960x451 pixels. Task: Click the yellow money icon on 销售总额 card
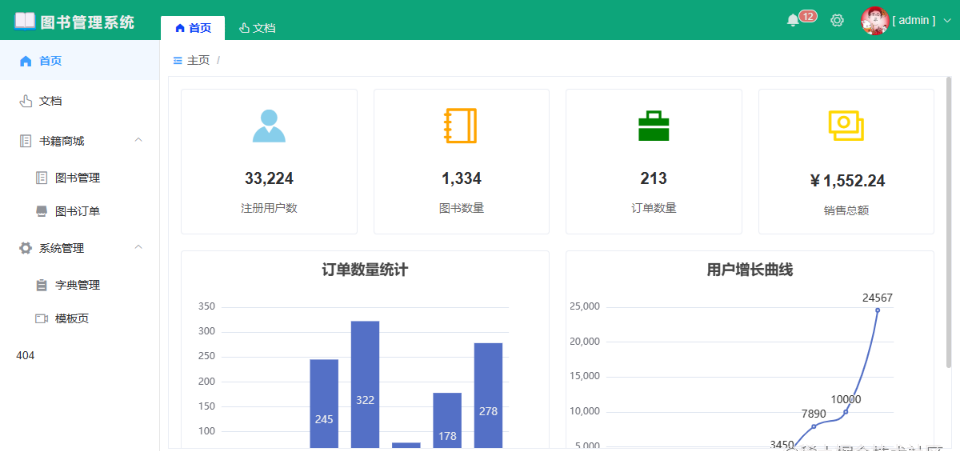click(x=846, y=126)
